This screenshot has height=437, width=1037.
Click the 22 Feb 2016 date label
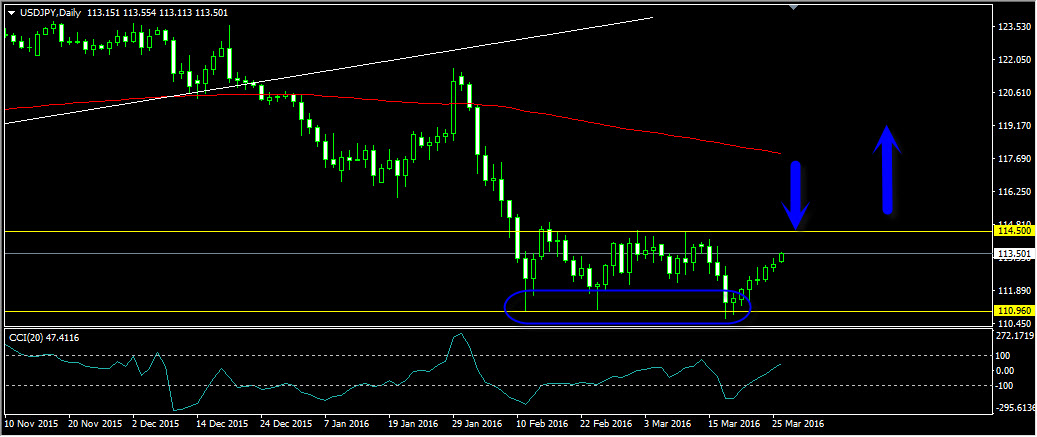click(x=605, y=422)
